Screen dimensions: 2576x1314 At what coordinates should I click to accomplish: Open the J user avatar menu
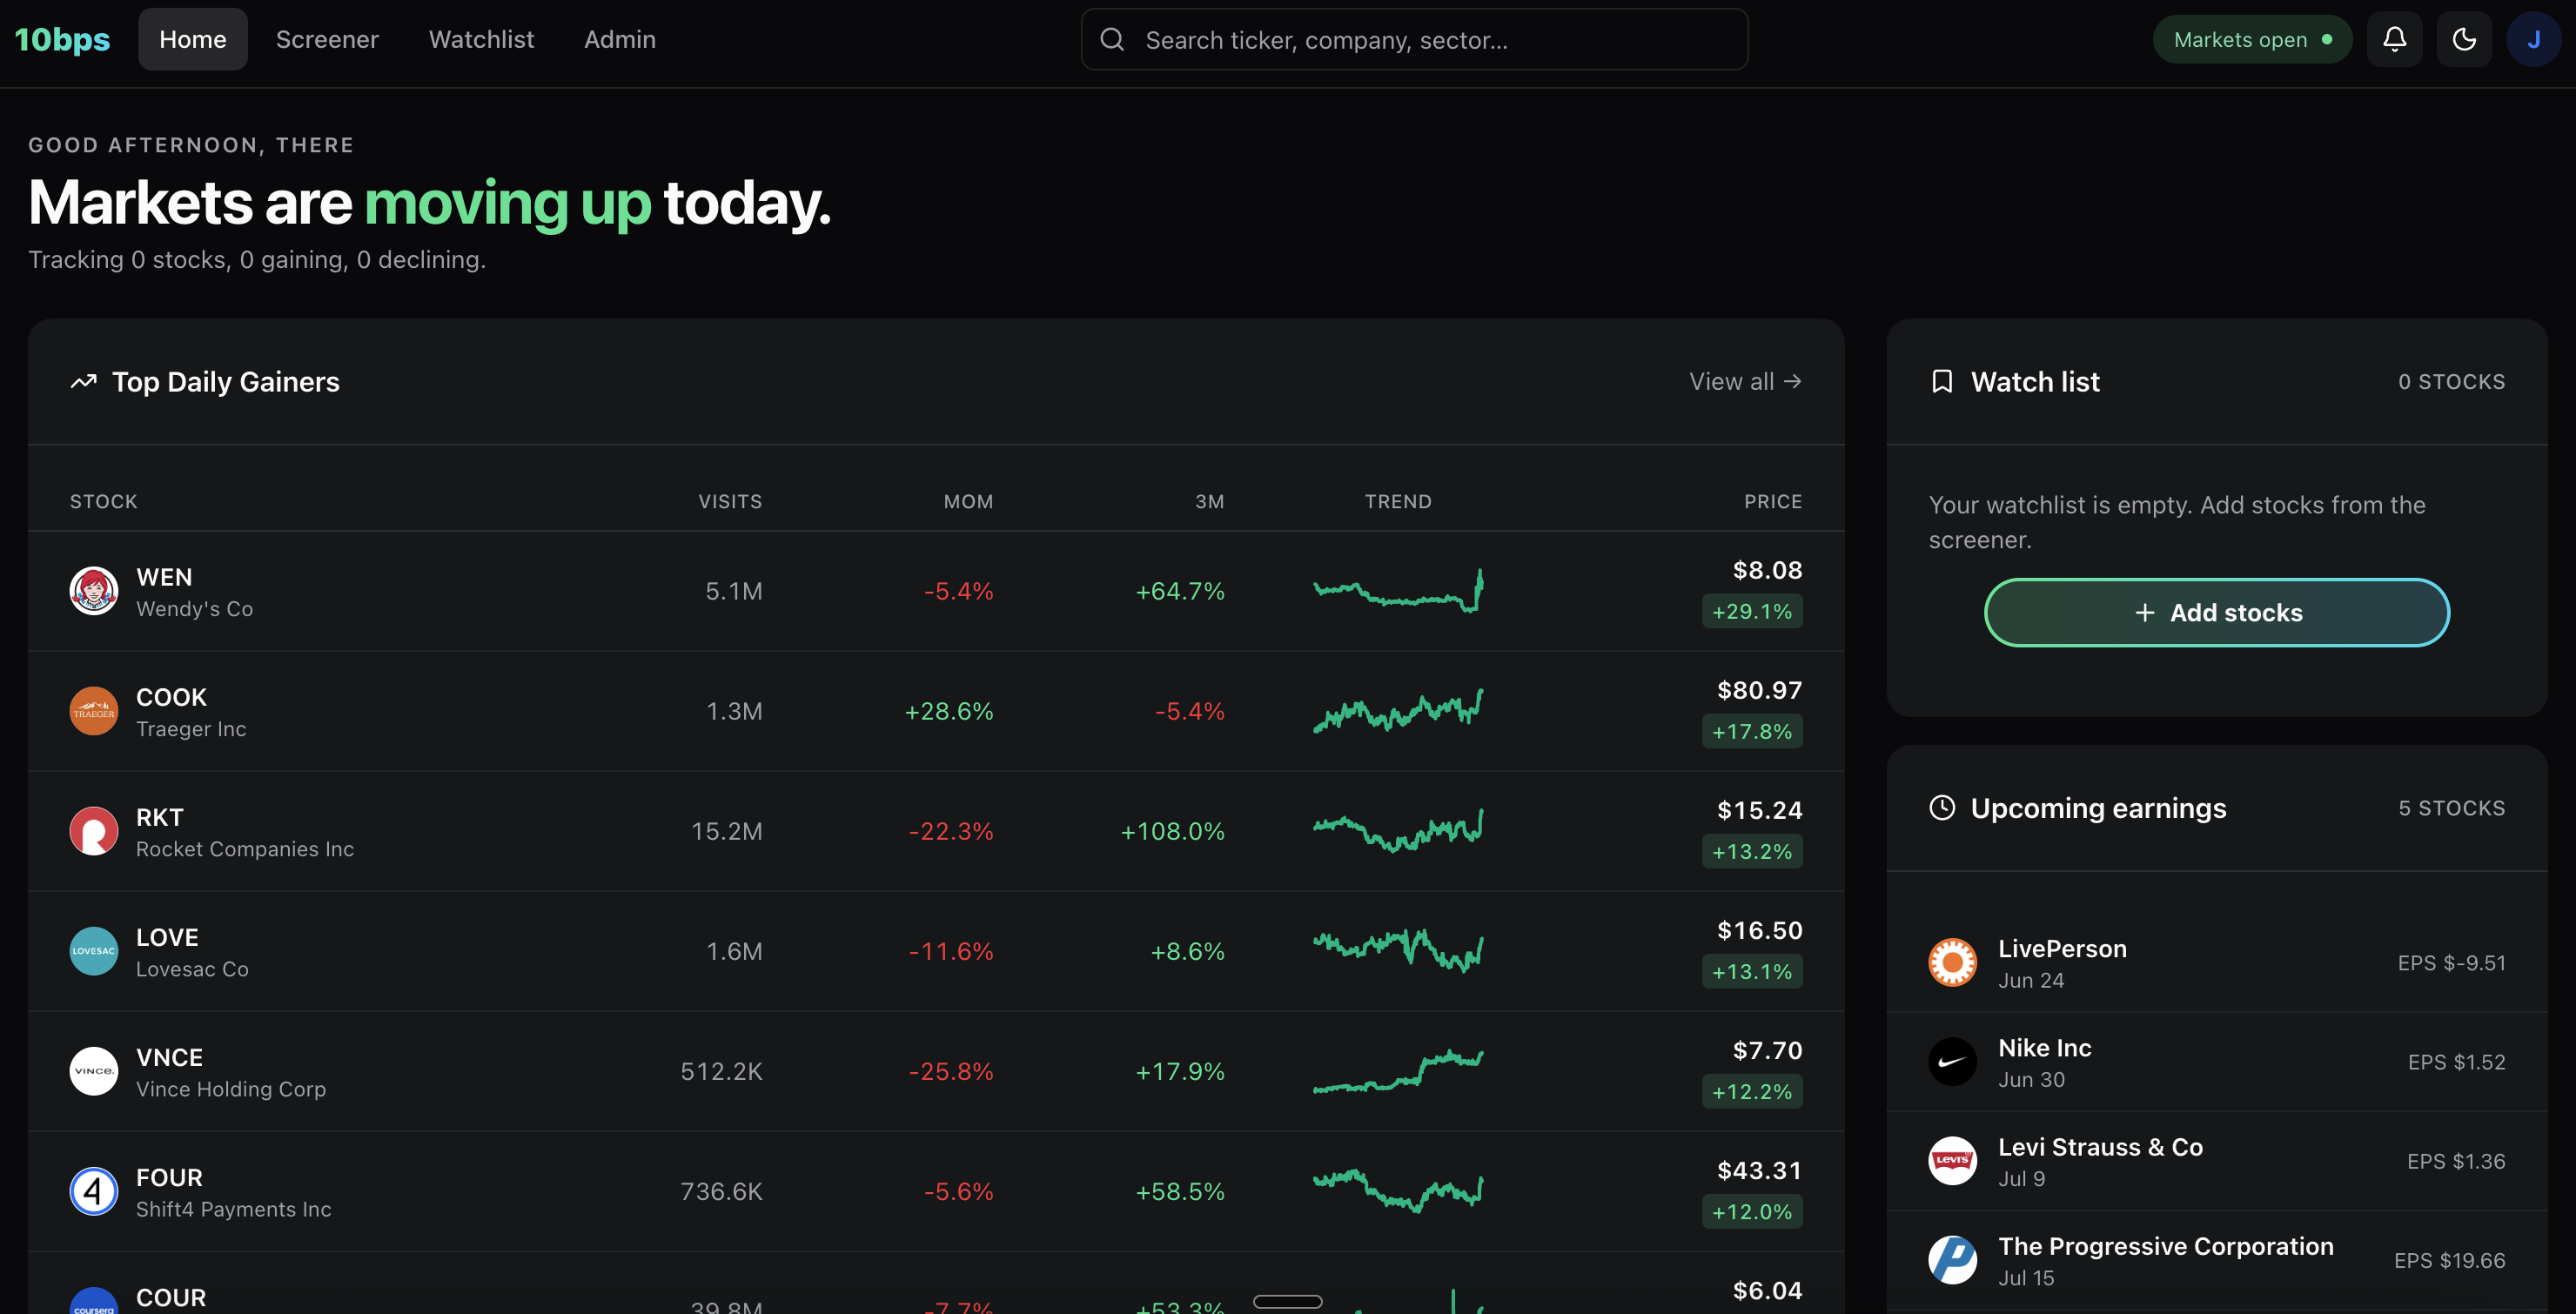(2533, 39)
